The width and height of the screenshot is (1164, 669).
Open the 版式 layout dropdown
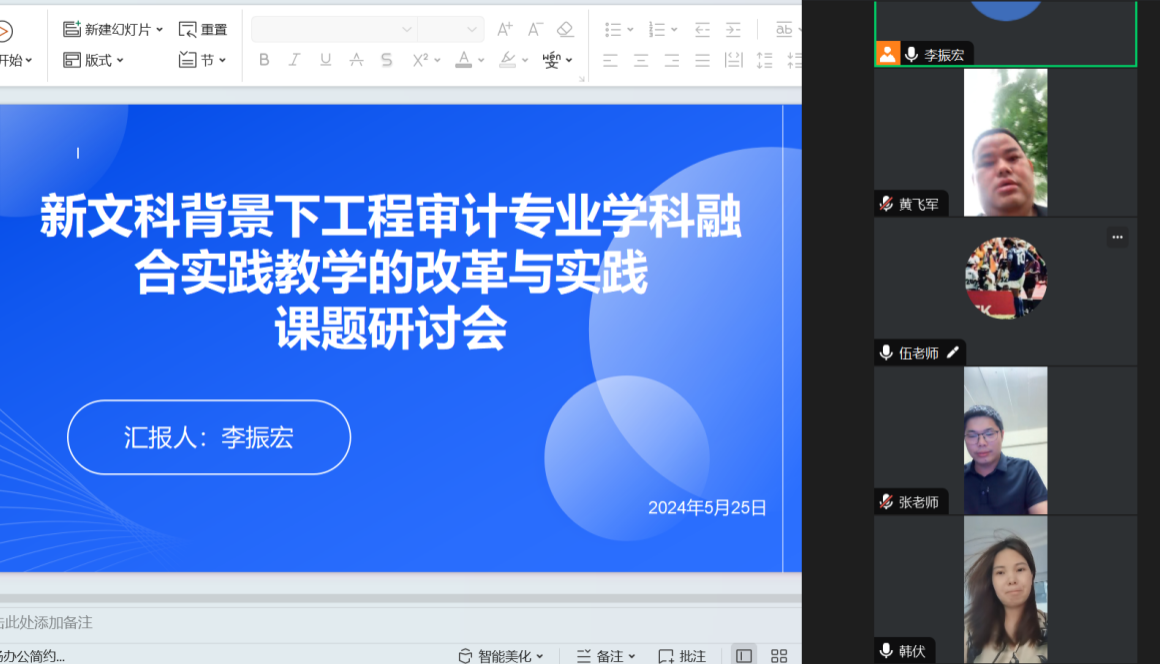94,60
